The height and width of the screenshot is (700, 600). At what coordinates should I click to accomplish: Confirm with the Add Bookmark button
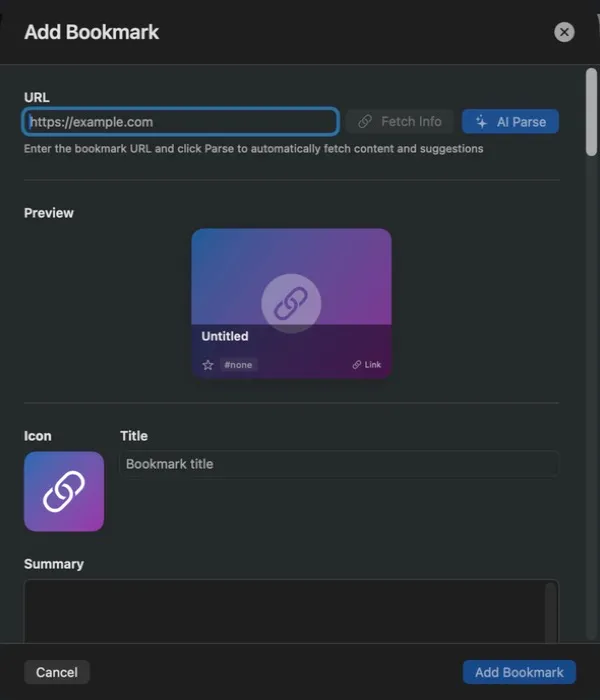coord(519,672)
